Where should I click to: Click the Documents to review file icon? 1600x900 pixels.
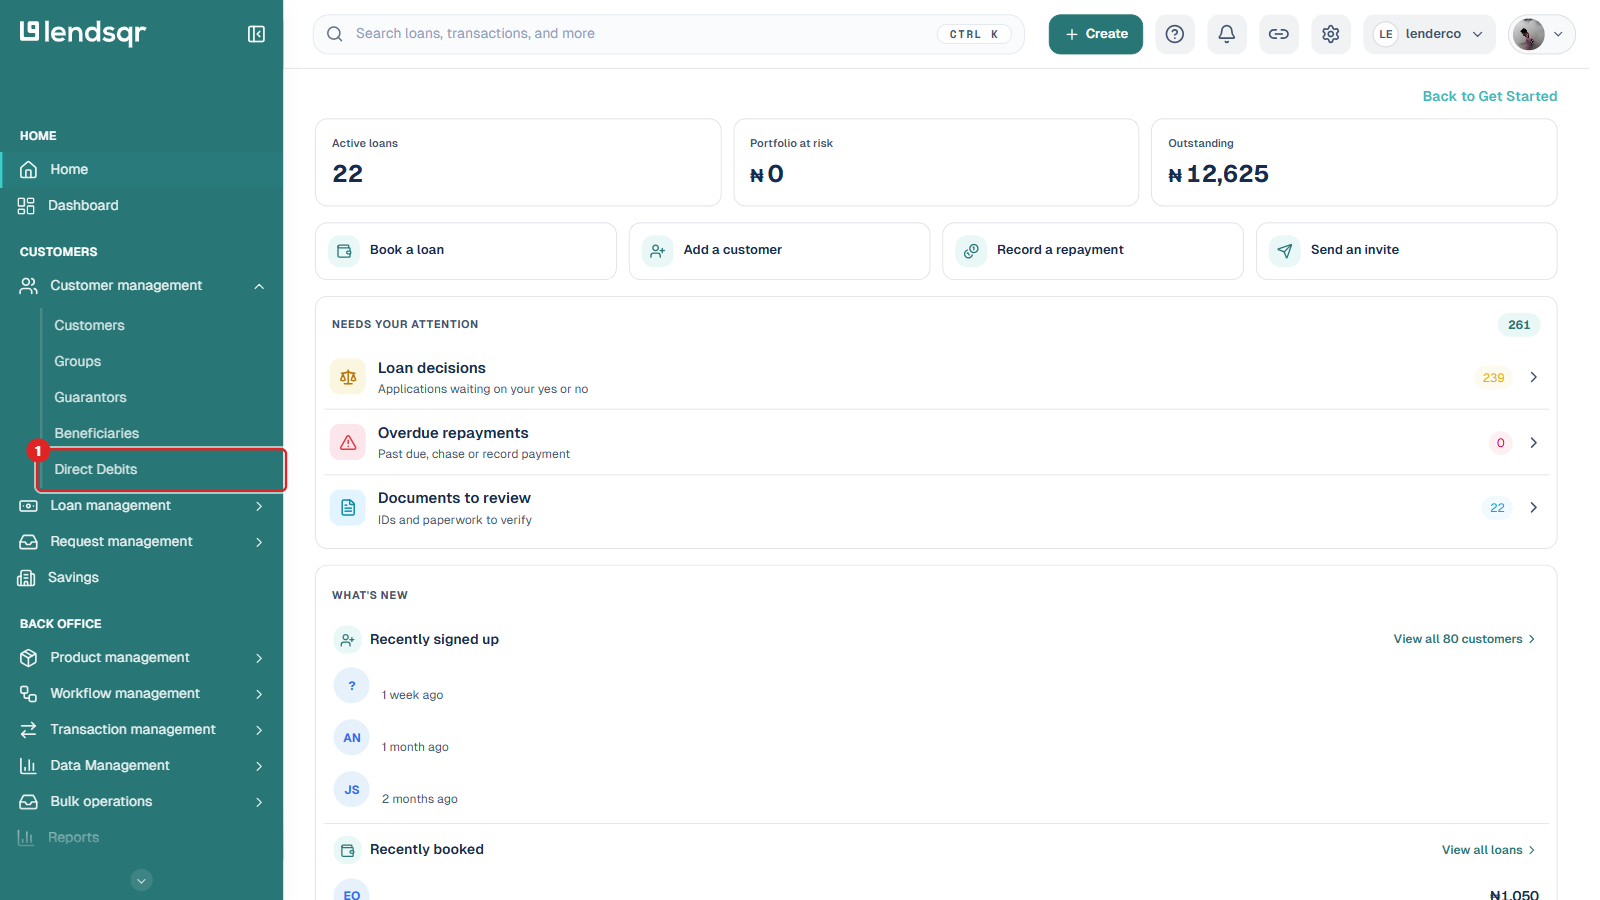(x=348, y=507)
